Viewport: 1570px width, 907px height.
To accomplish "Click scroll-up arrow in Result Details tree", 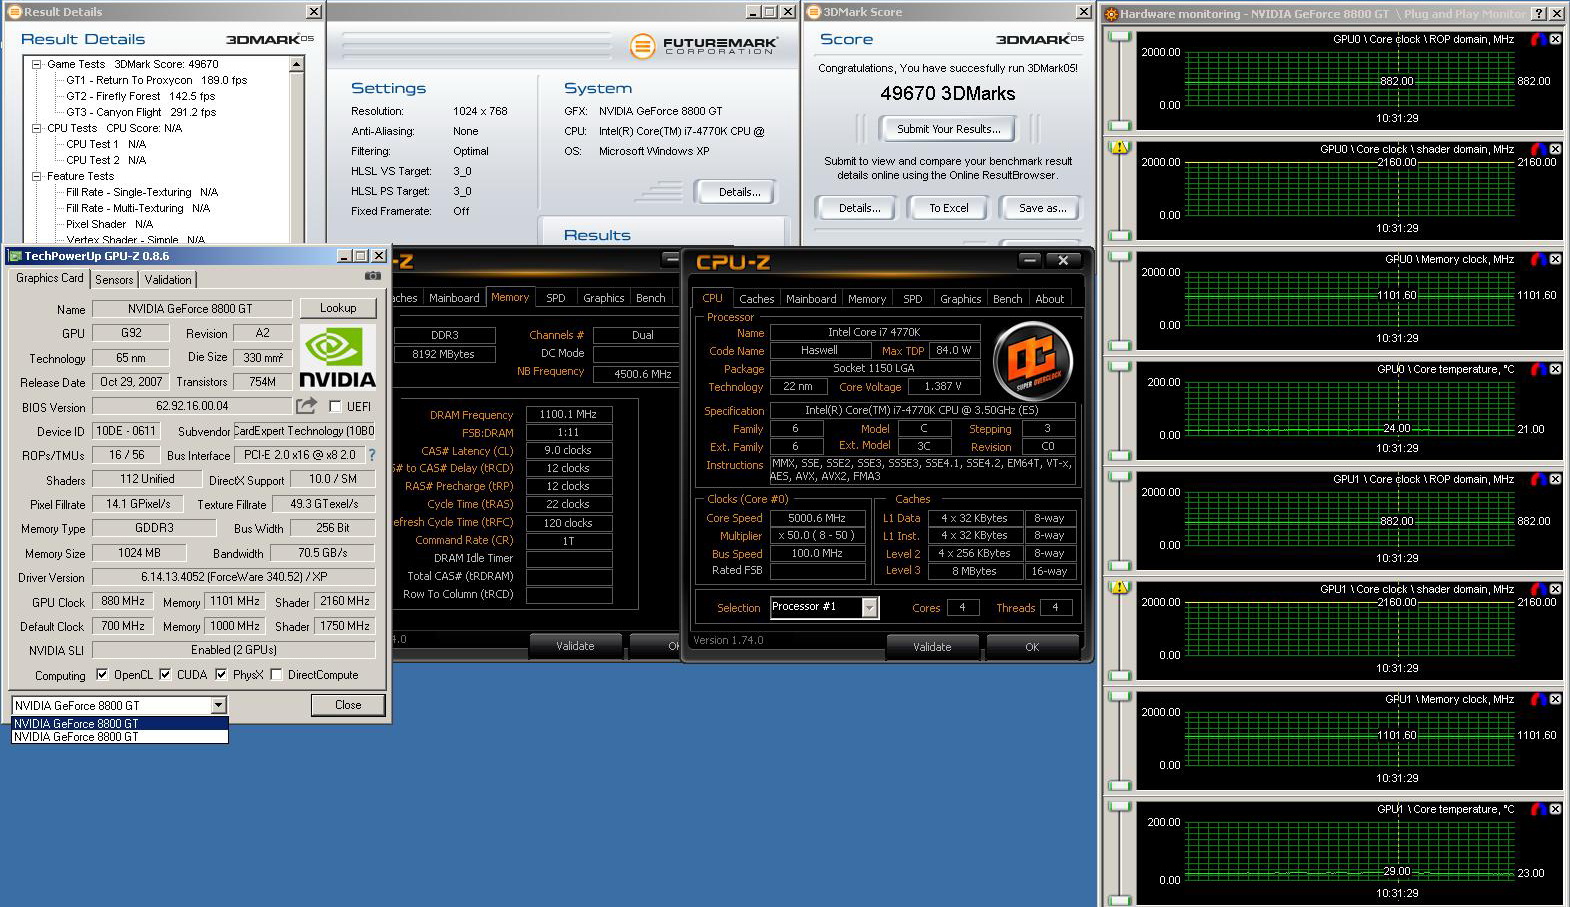I will 296,64.
